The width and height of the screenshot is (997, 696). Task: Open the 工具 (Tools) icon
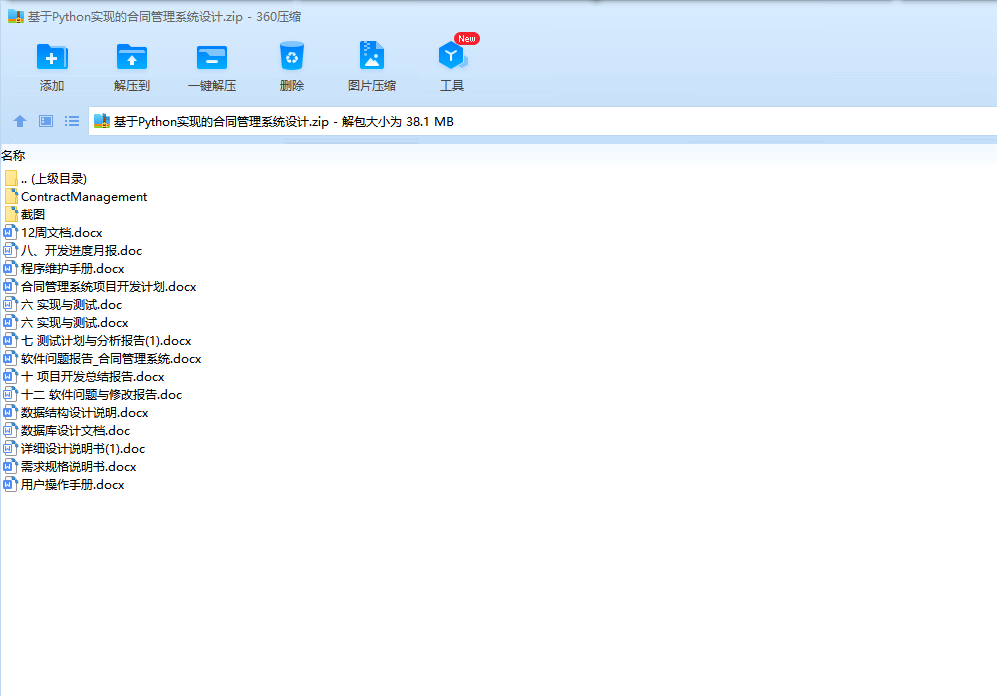point(452,56)
